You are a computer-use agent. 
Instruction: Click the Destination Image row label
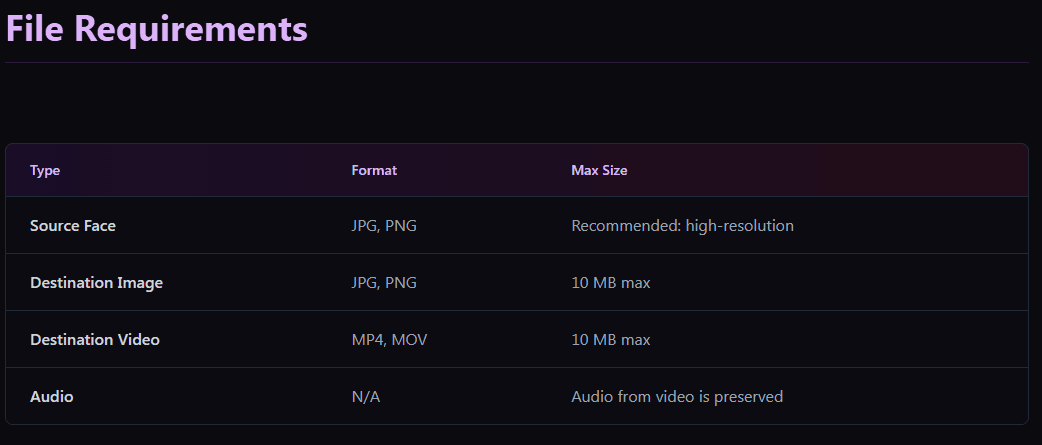(96, 283)
